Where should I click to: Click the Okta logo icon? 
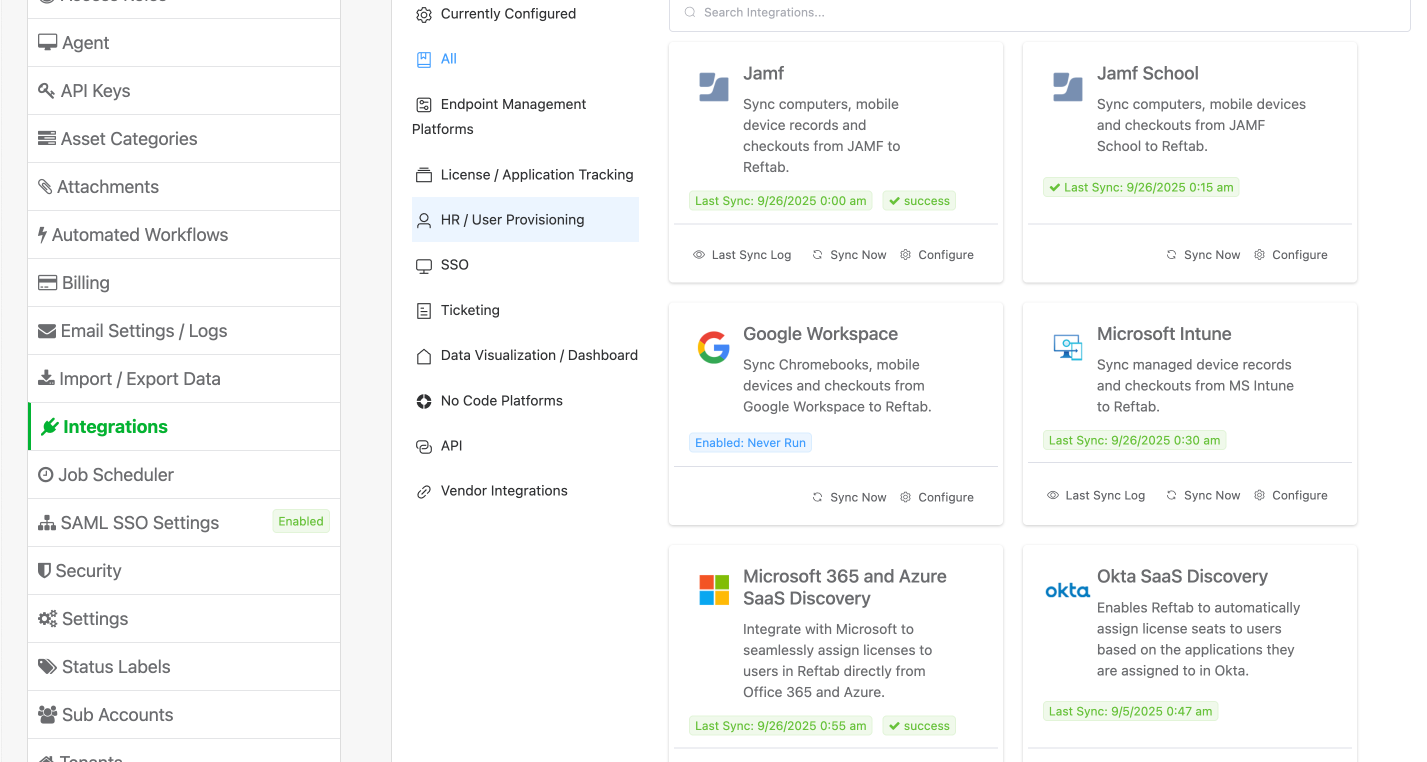tap(1066, 590)
